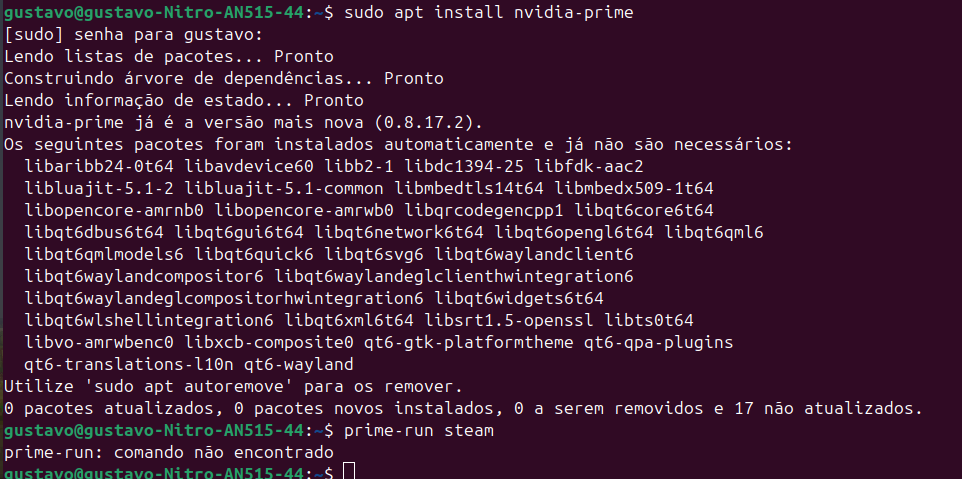Click the terminal cursor block at the final prompt

(x=348, y=472)
